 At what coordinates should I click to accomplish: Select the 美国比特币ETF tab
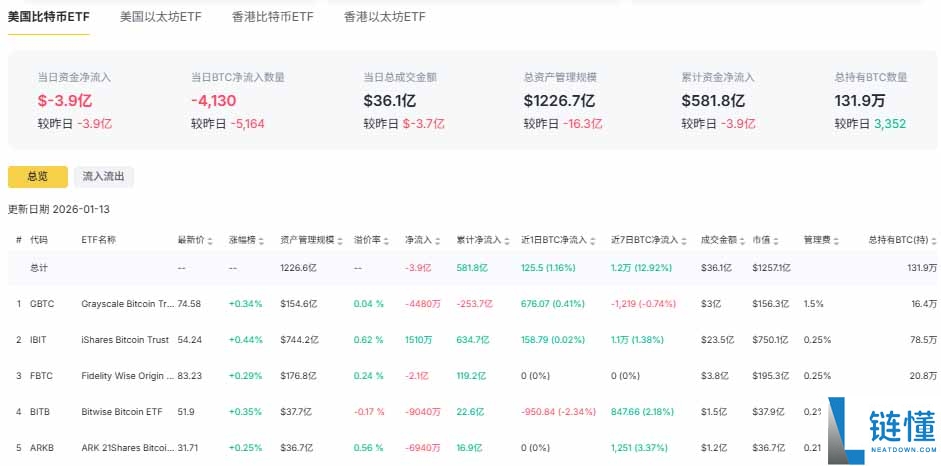pyautogui.click(x=49, y=17)
